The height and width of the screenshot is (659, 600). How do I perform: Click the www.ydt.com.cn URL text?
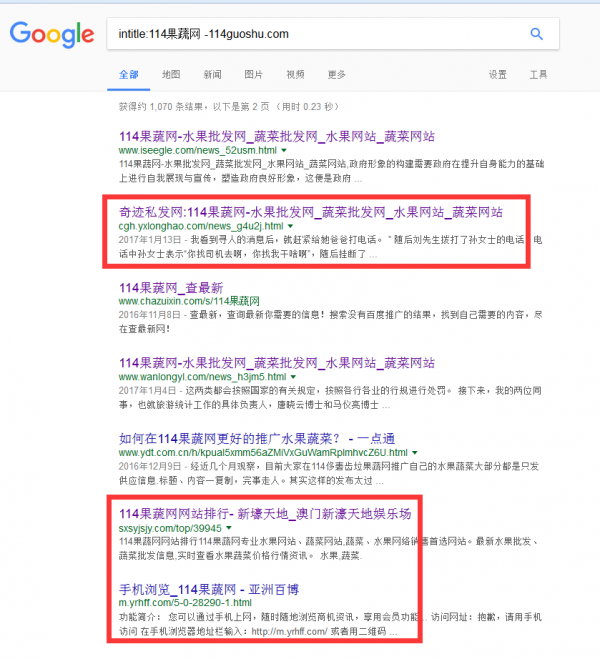click(x=263, y=453)
